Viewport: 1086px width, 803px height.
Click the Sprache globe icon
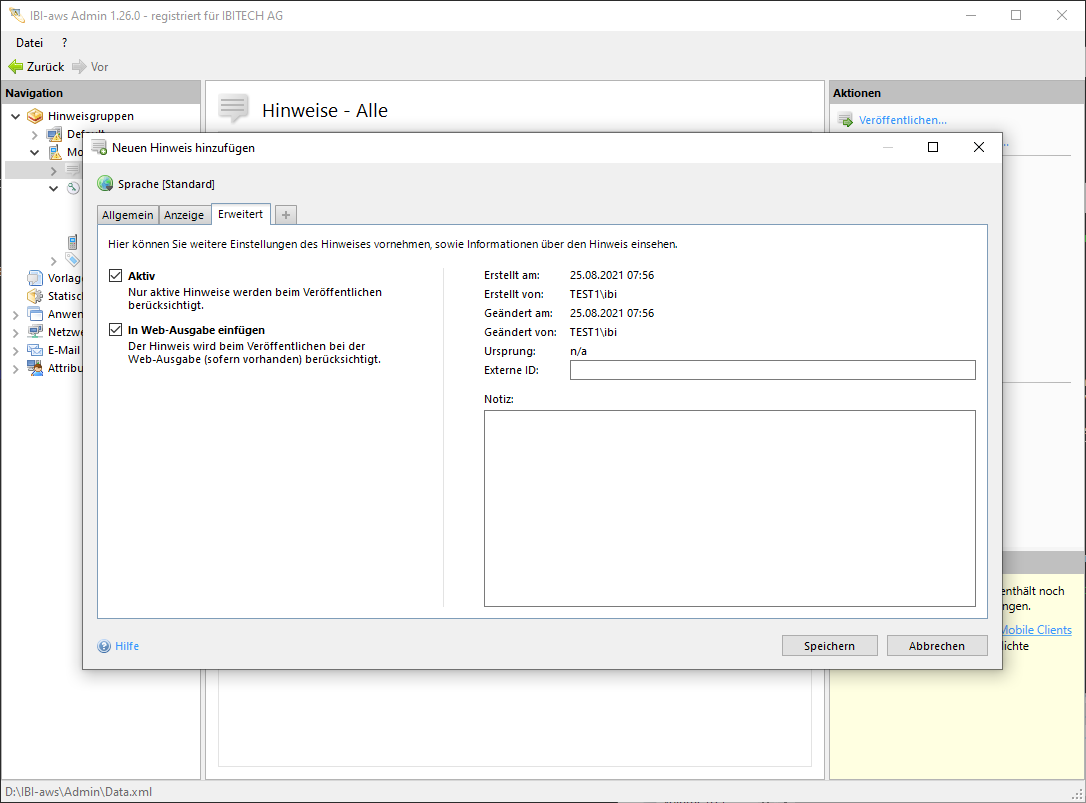pos(105,184)
